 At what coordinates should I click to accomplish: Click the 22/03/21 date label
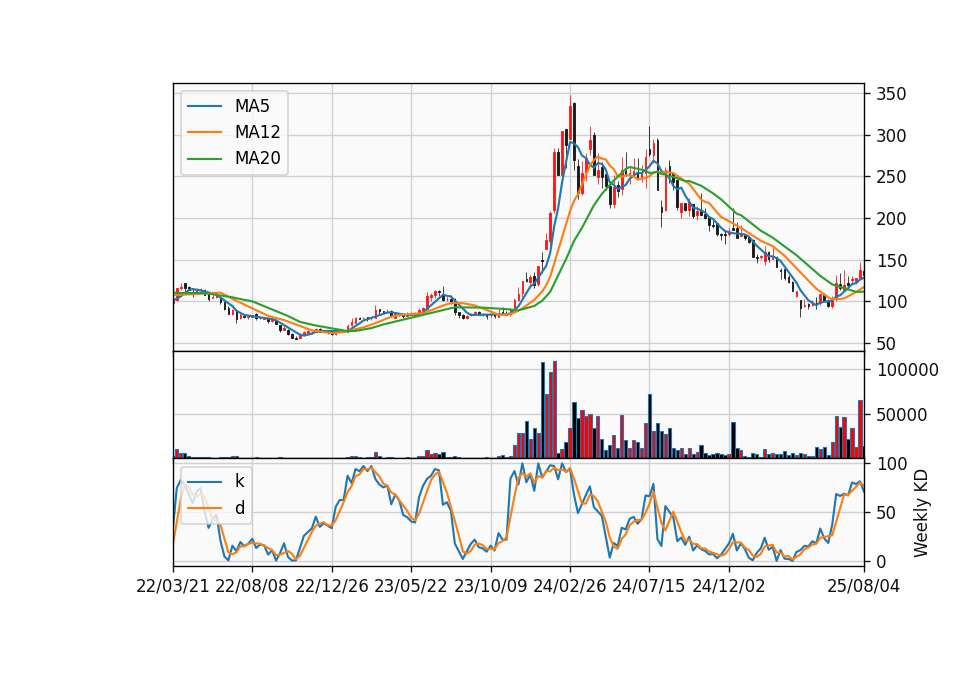click(173, 586)
